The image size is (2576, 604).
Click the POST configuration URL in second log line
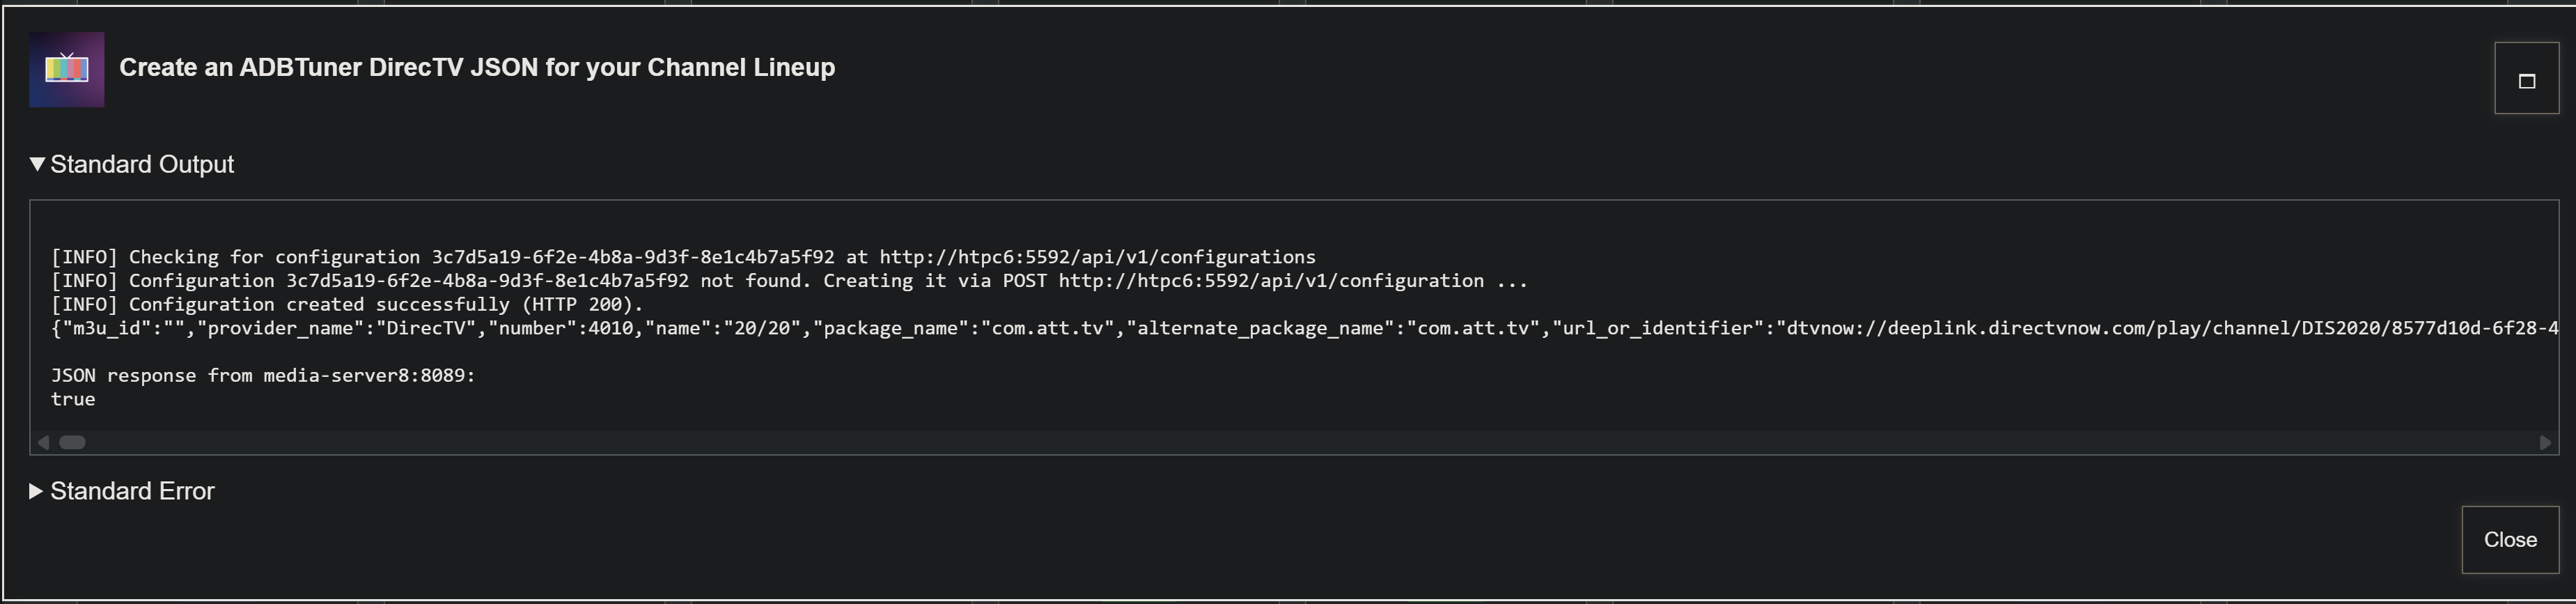[x=1270, y=281]
